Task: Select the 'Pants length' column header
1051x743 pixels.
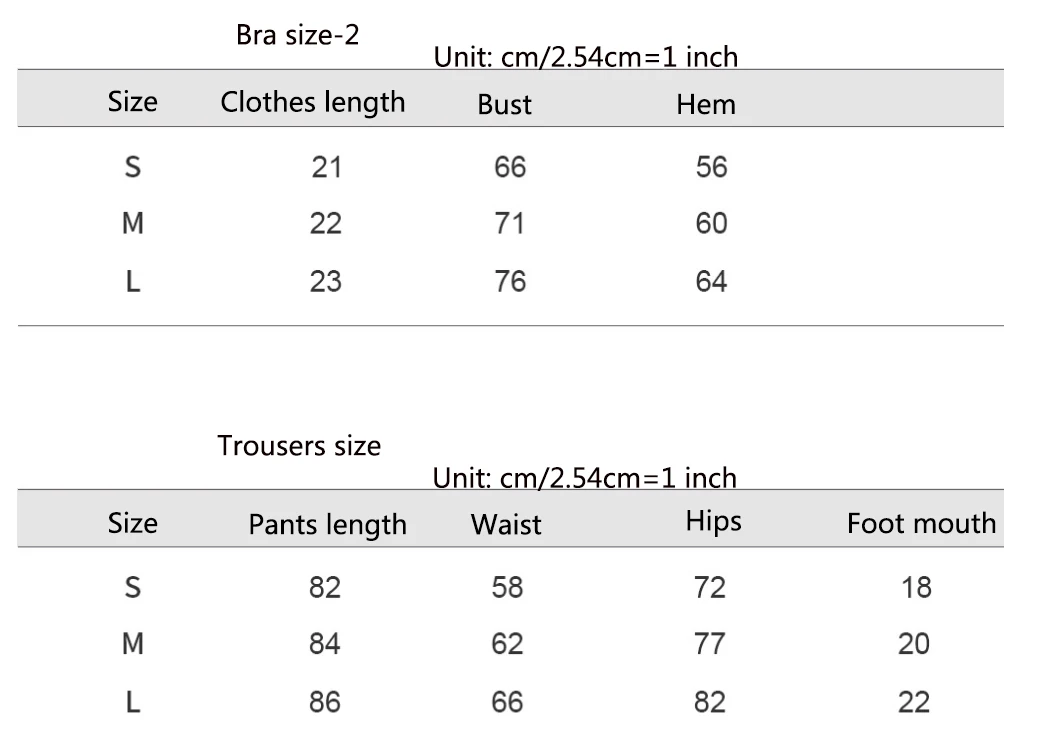Action: point(328,525)
